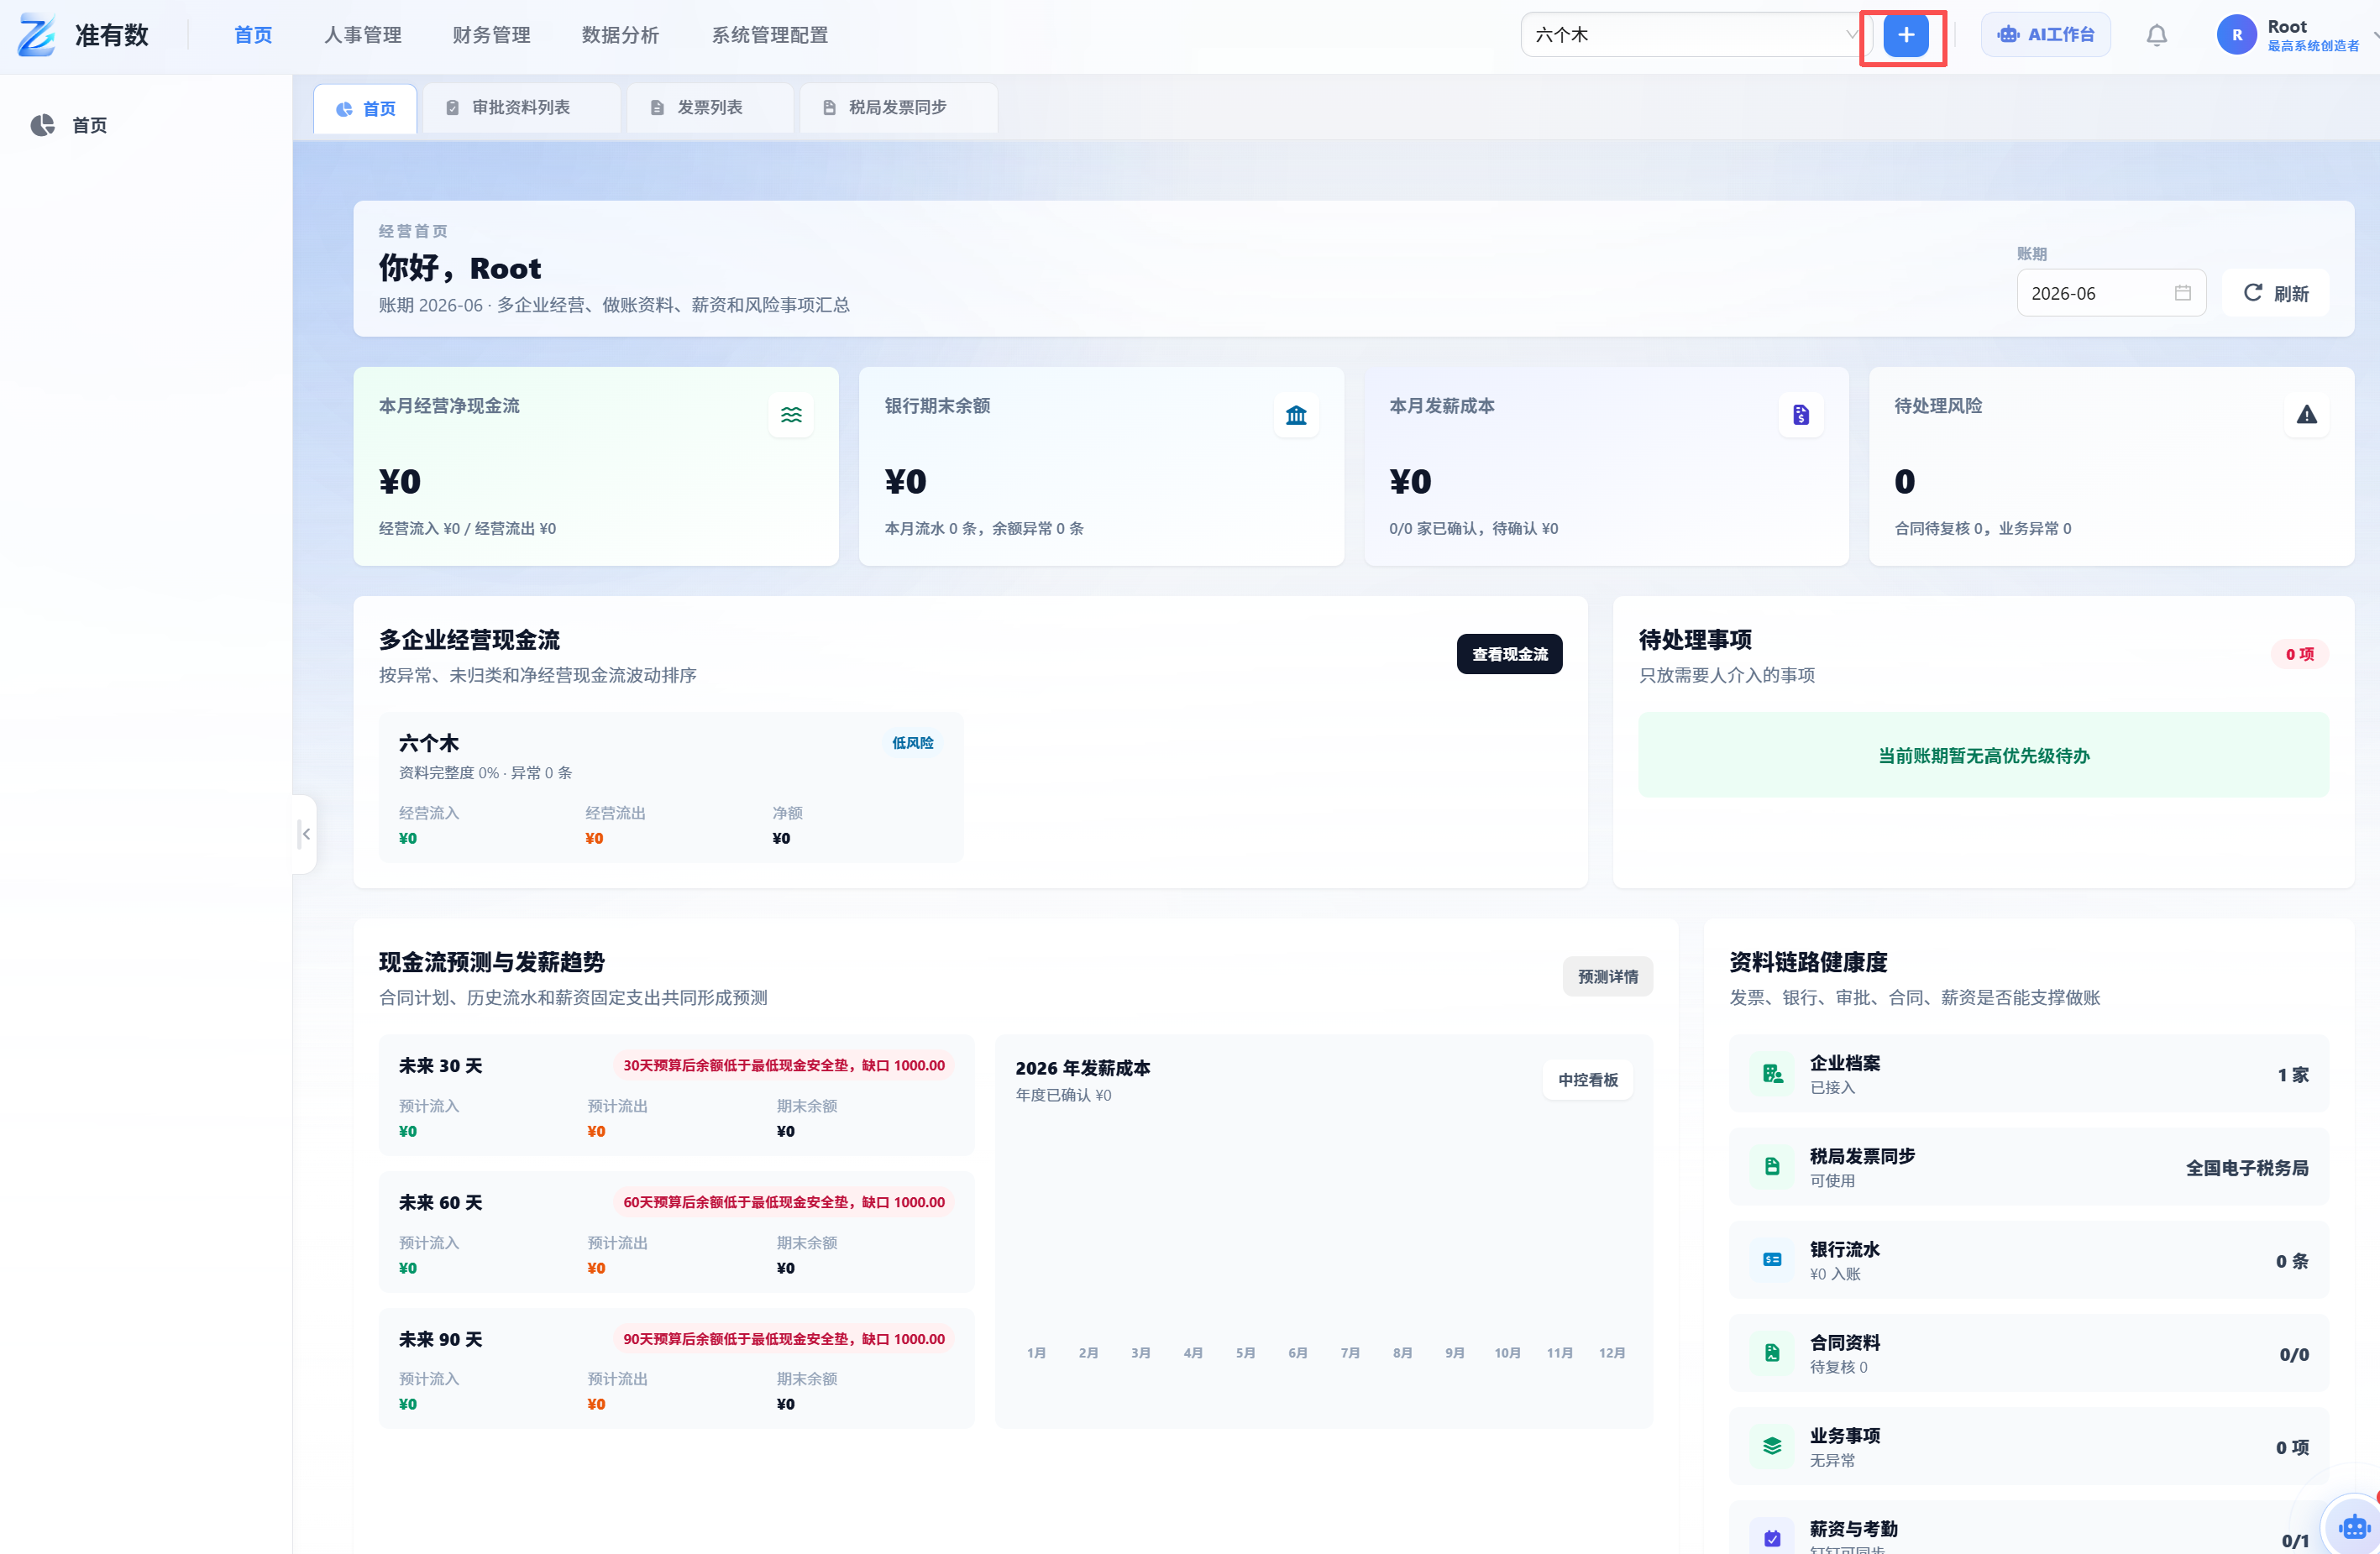The width and height of the screenshot is (2380, 1554).
Task: Switch to the 税局发票同步 tab
Action: pos(897,107)
